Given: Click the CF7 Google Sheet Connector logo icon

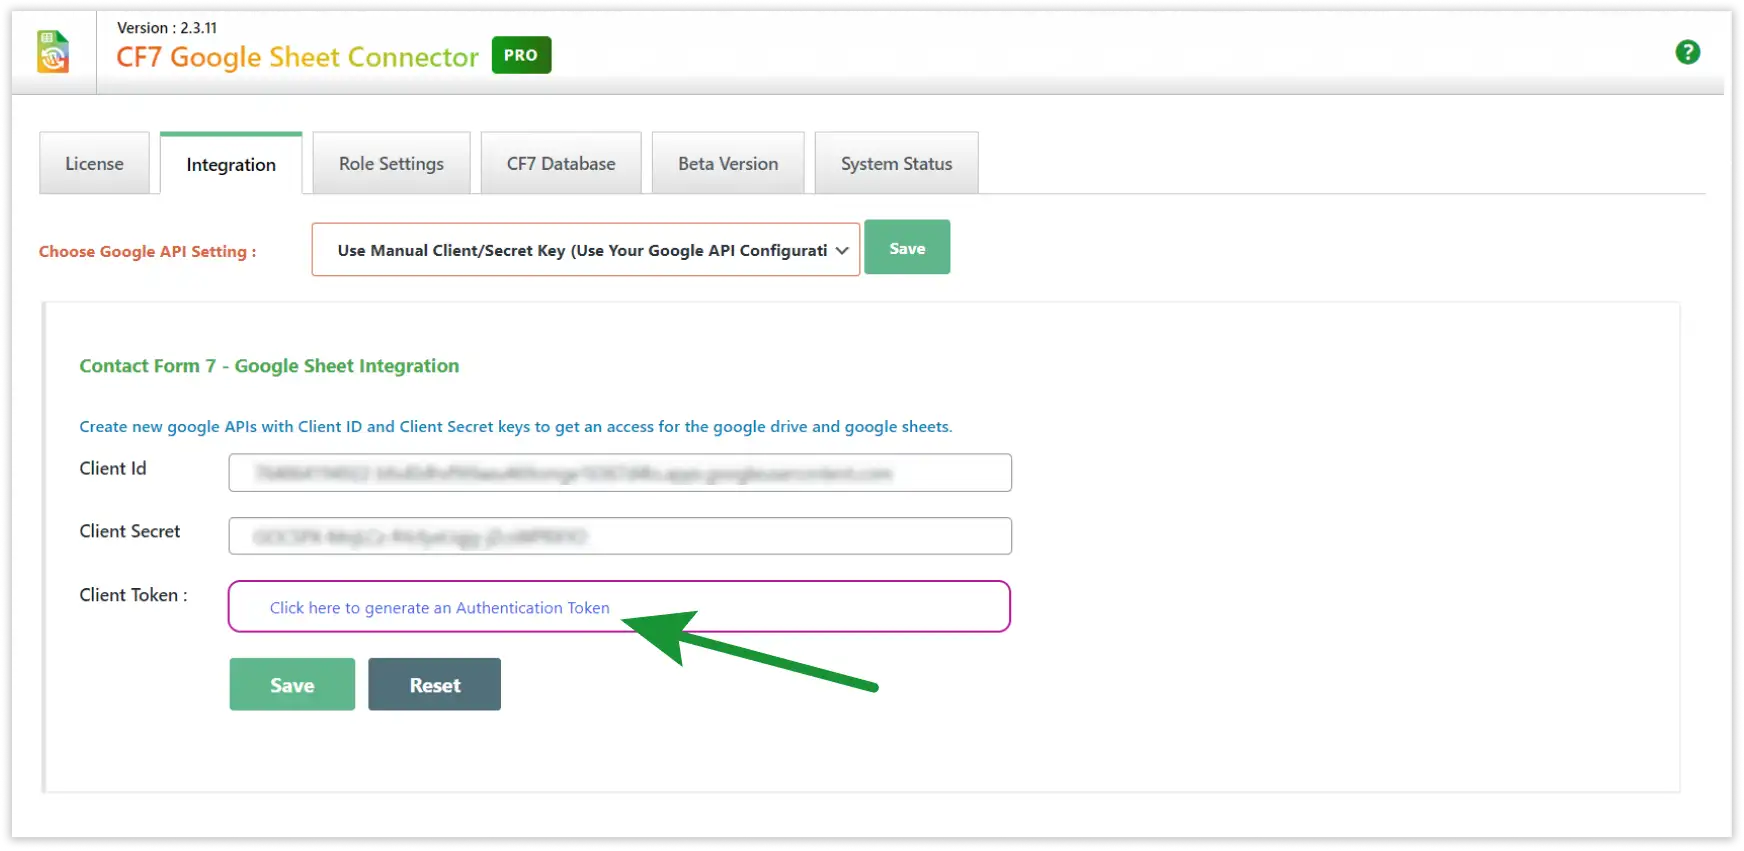Looking at the screenshot, I should click(53, 52).
